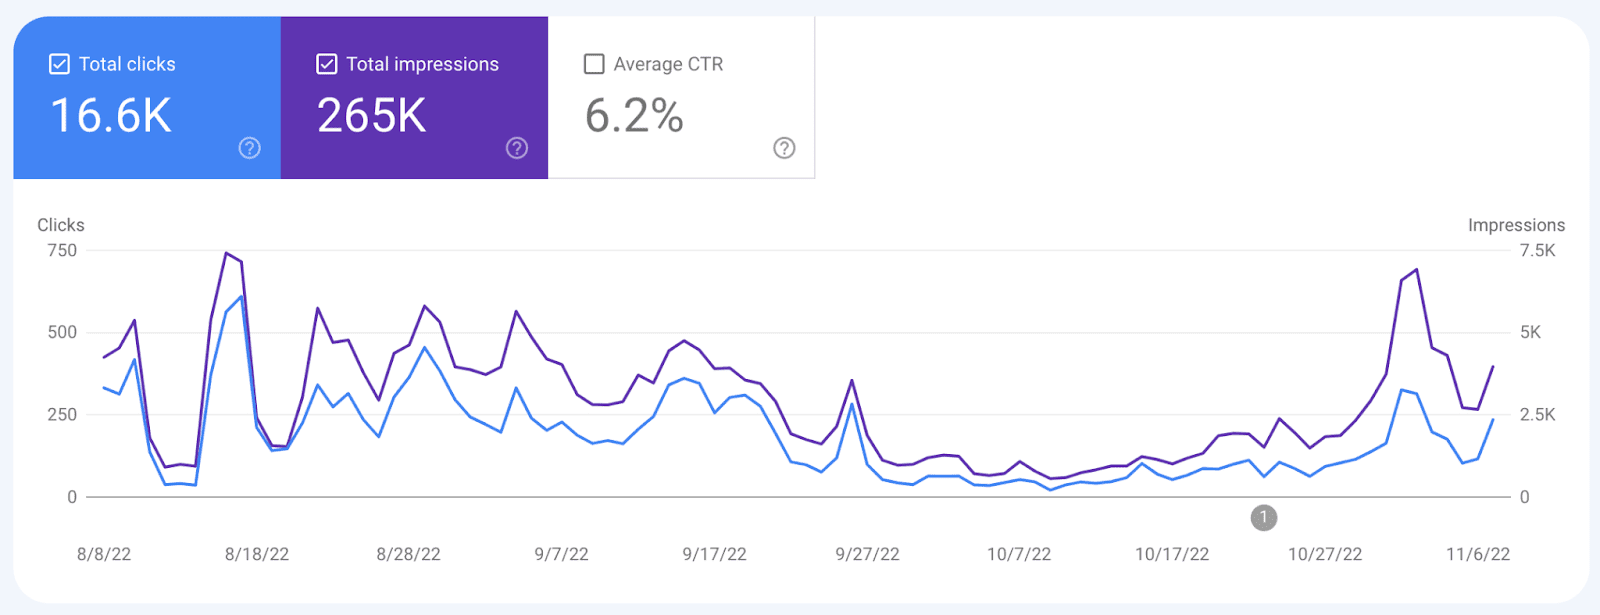Click the 16.6K total clicks value
This screenshot has height=615, width=1600.
[x=111, y=116]
